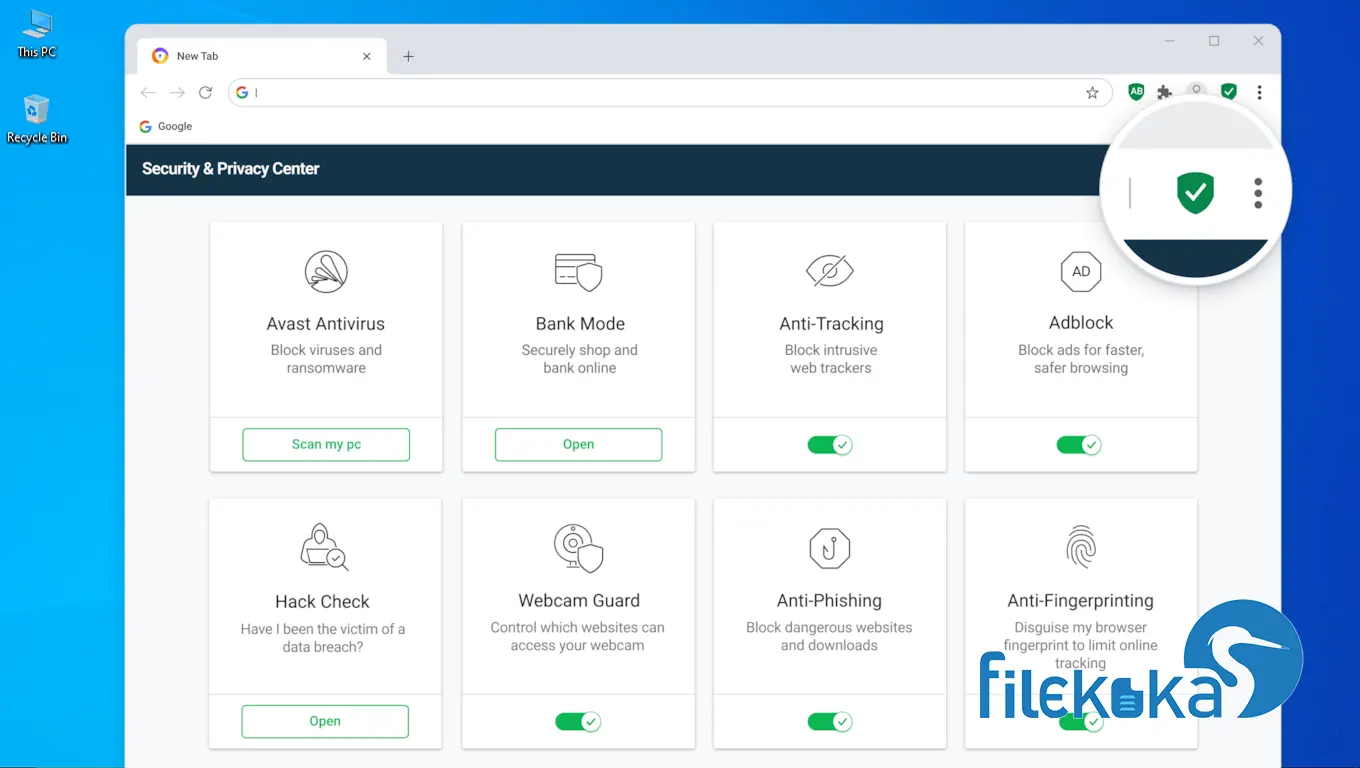Click the Google logo in address bar
1360x768 pixels.
(242, 93)
